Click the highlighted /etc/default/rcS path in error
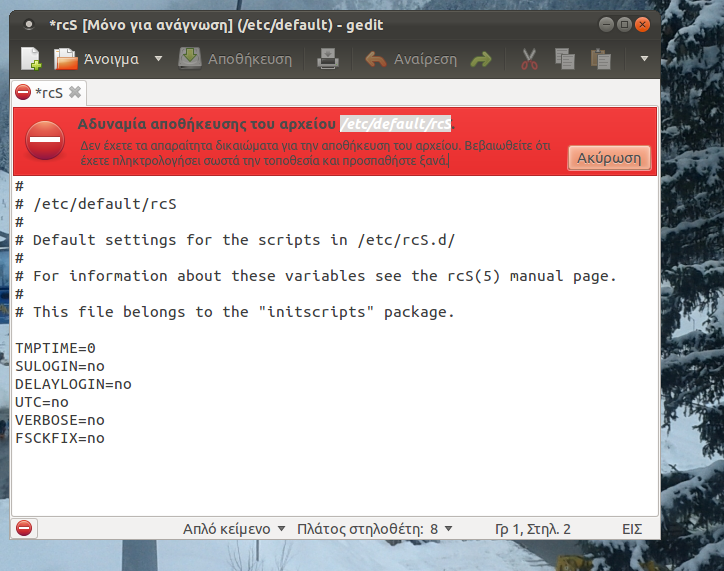This screenshot has height=571, width=724. click(x=395, y=124)
